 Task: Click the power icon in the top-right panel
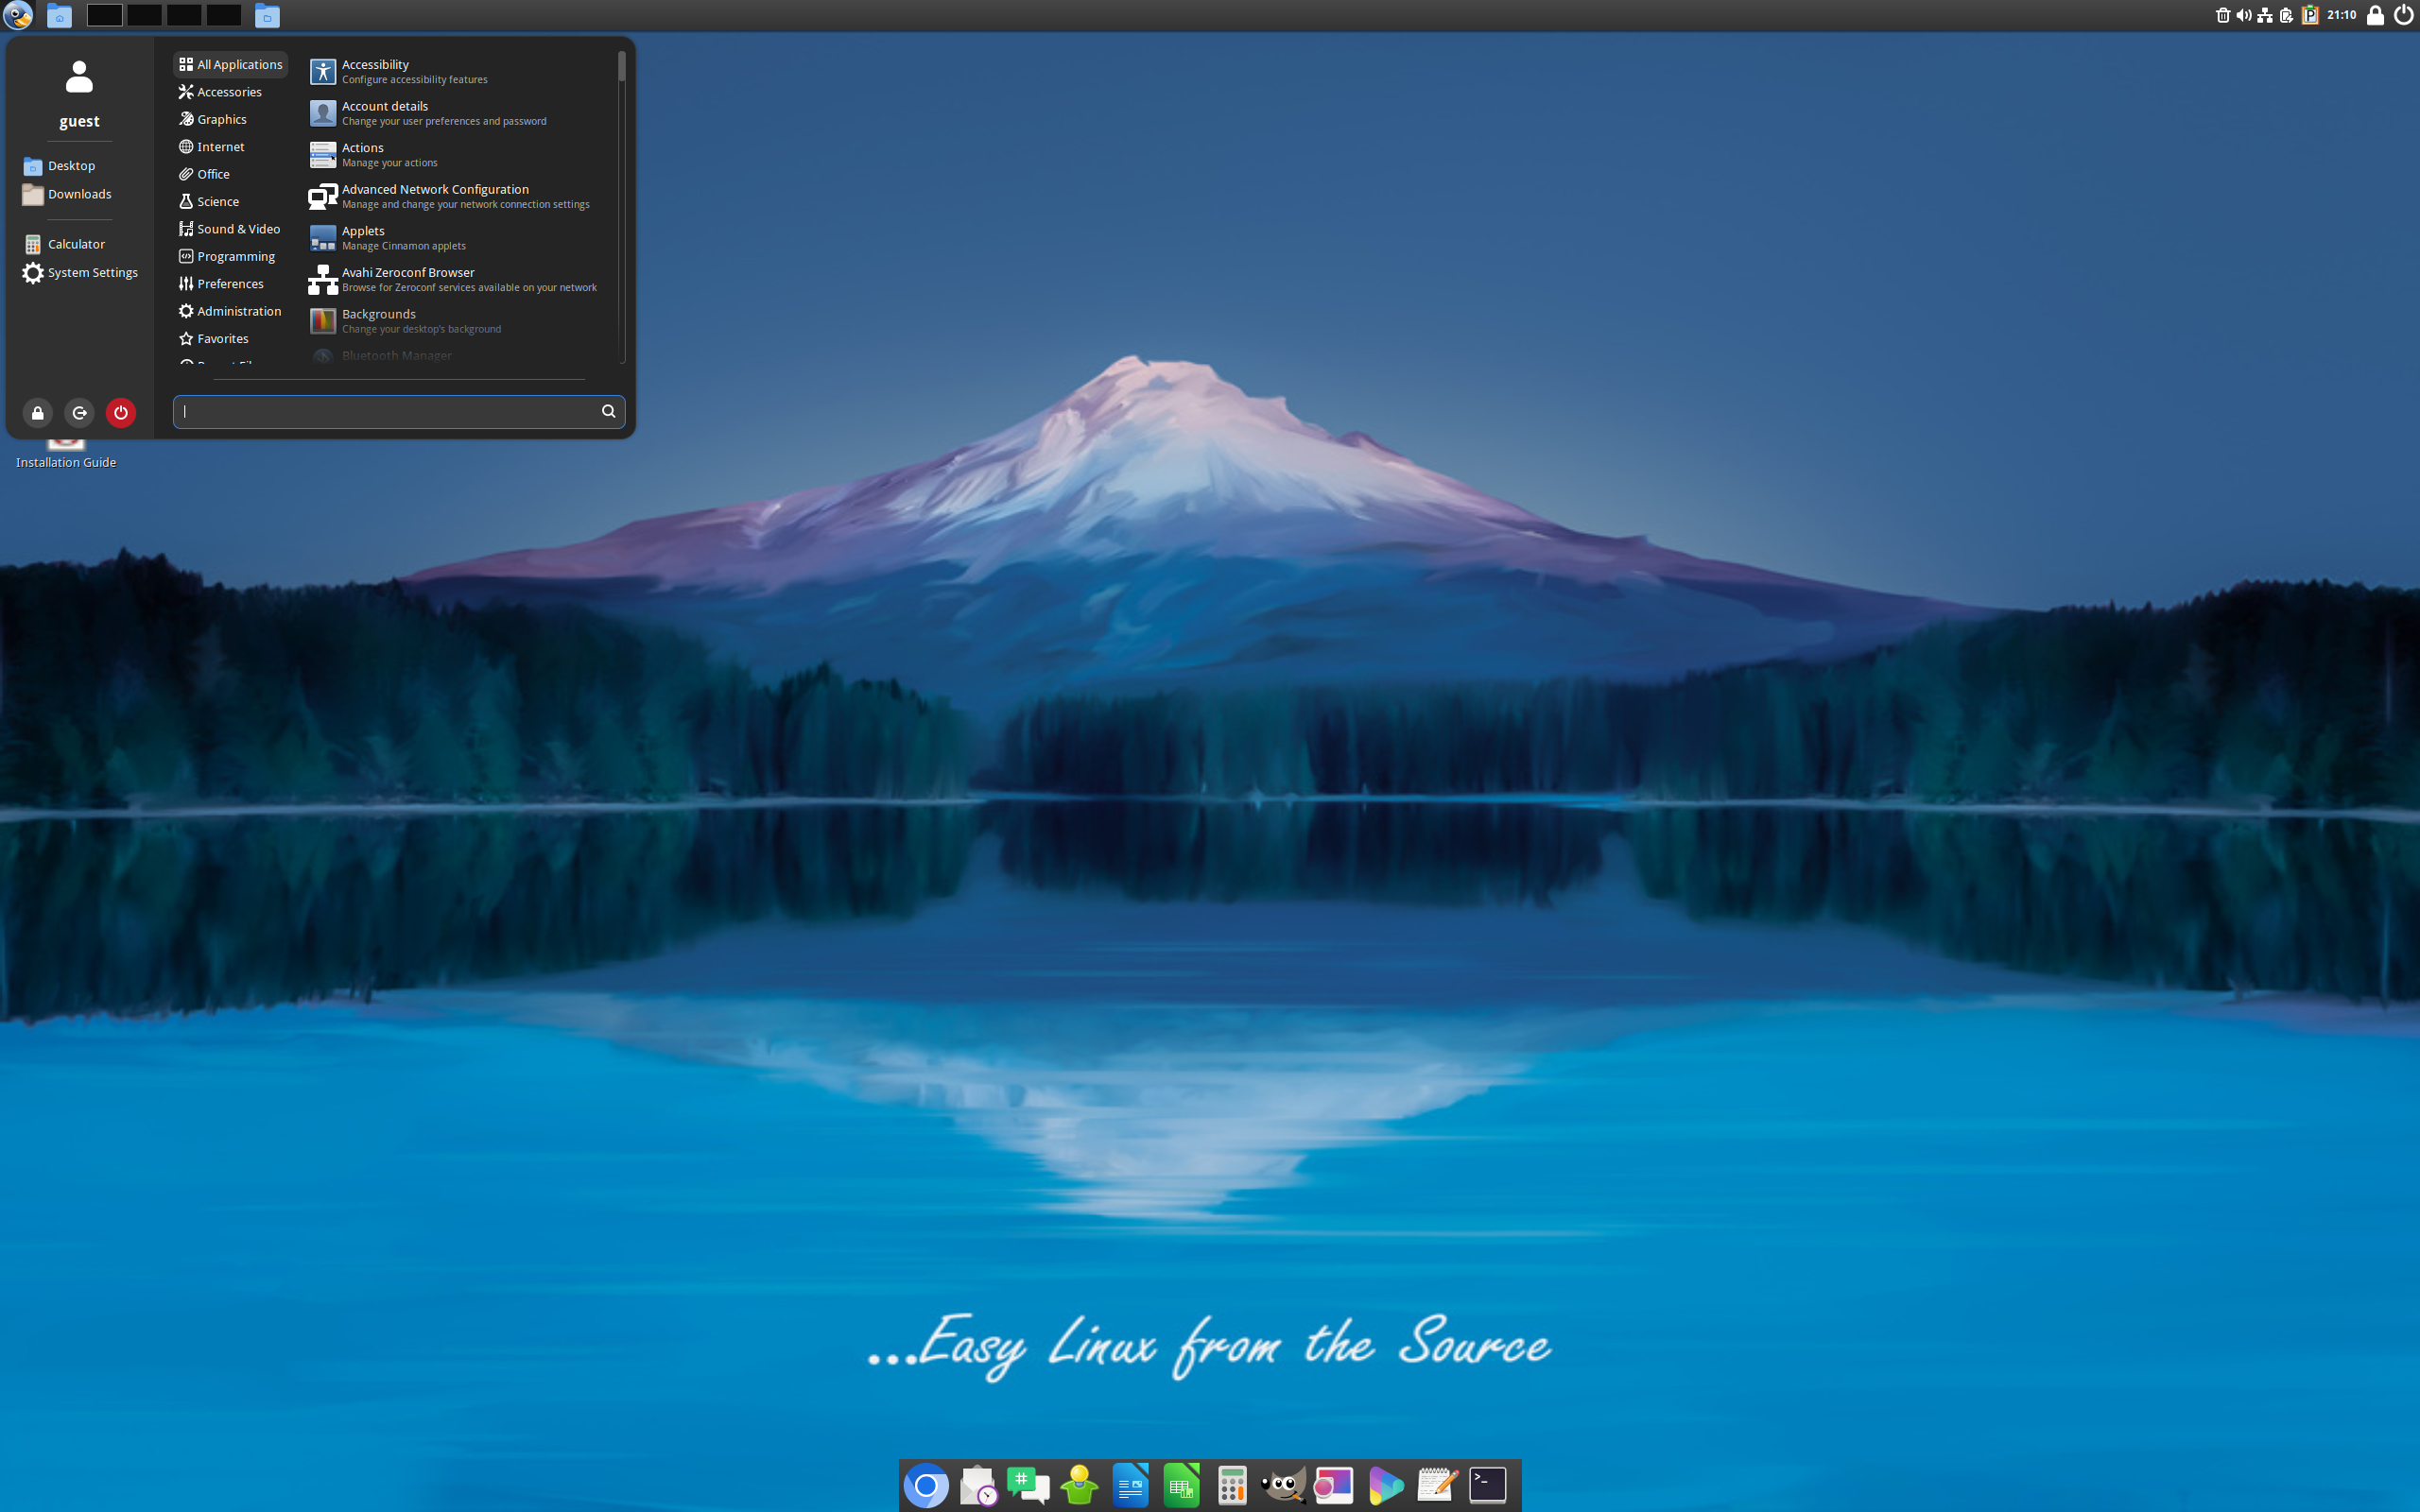2403,15
